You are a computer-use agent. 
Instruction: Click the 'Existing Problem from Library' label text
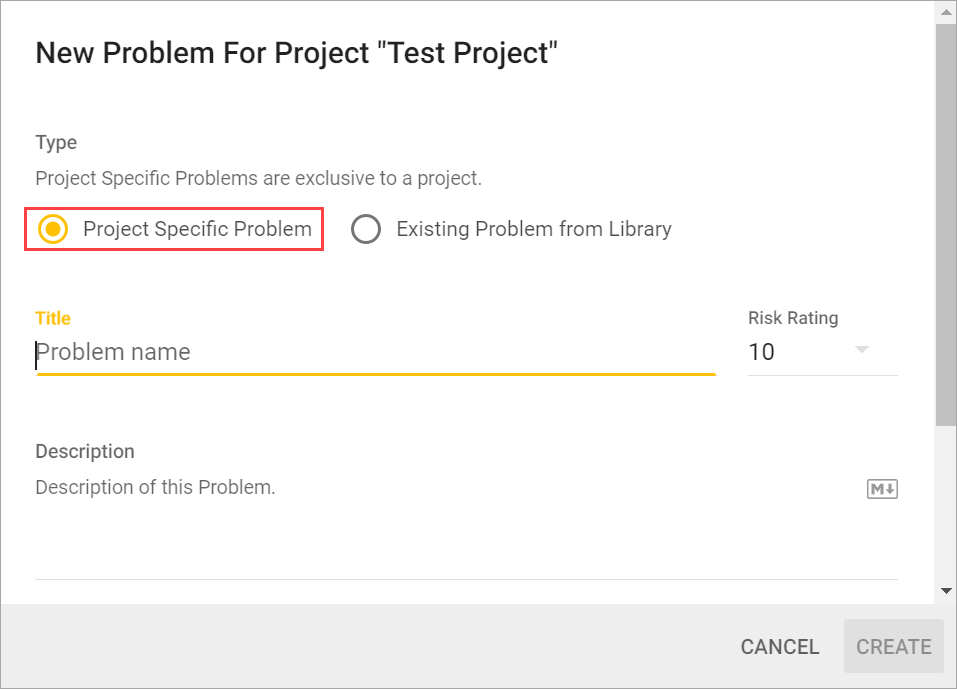(x=534, y=229)
